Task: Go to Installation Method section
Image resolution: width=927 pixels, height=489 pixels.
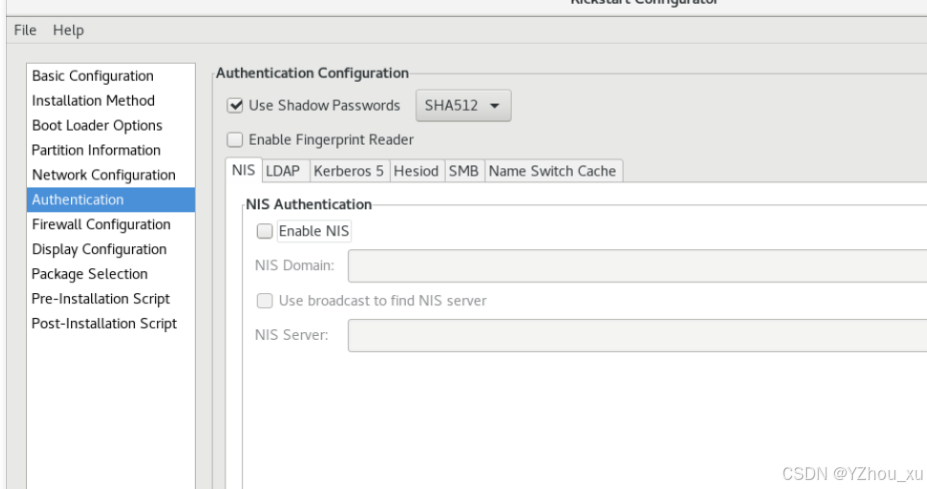Action: (x=93, y=101)
